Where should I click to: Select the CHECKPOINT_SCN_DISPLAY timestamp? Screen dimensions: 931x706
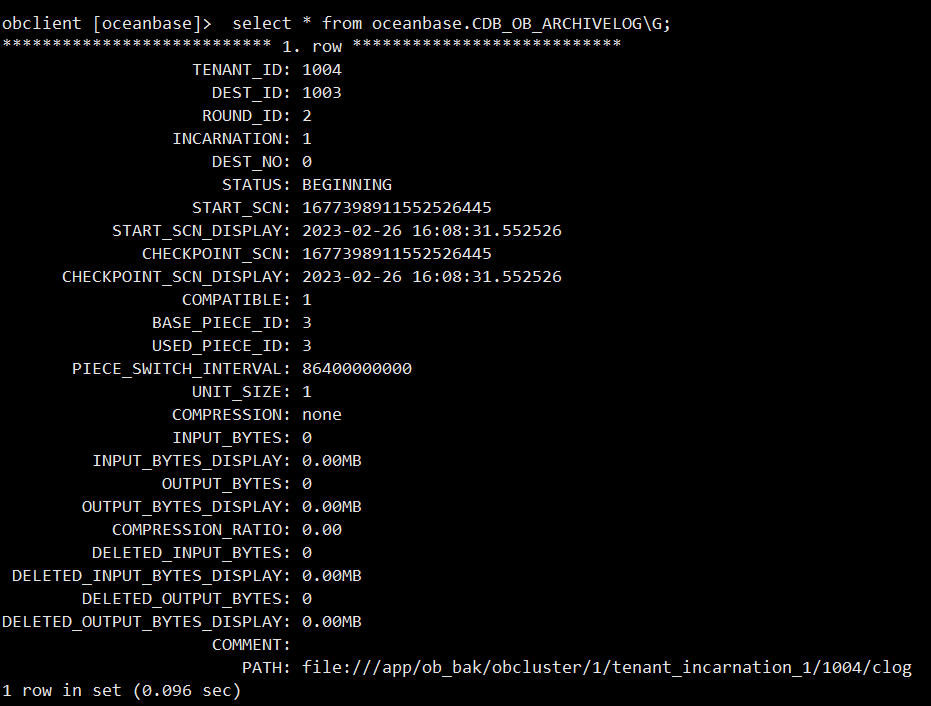(x=432, y=277)
